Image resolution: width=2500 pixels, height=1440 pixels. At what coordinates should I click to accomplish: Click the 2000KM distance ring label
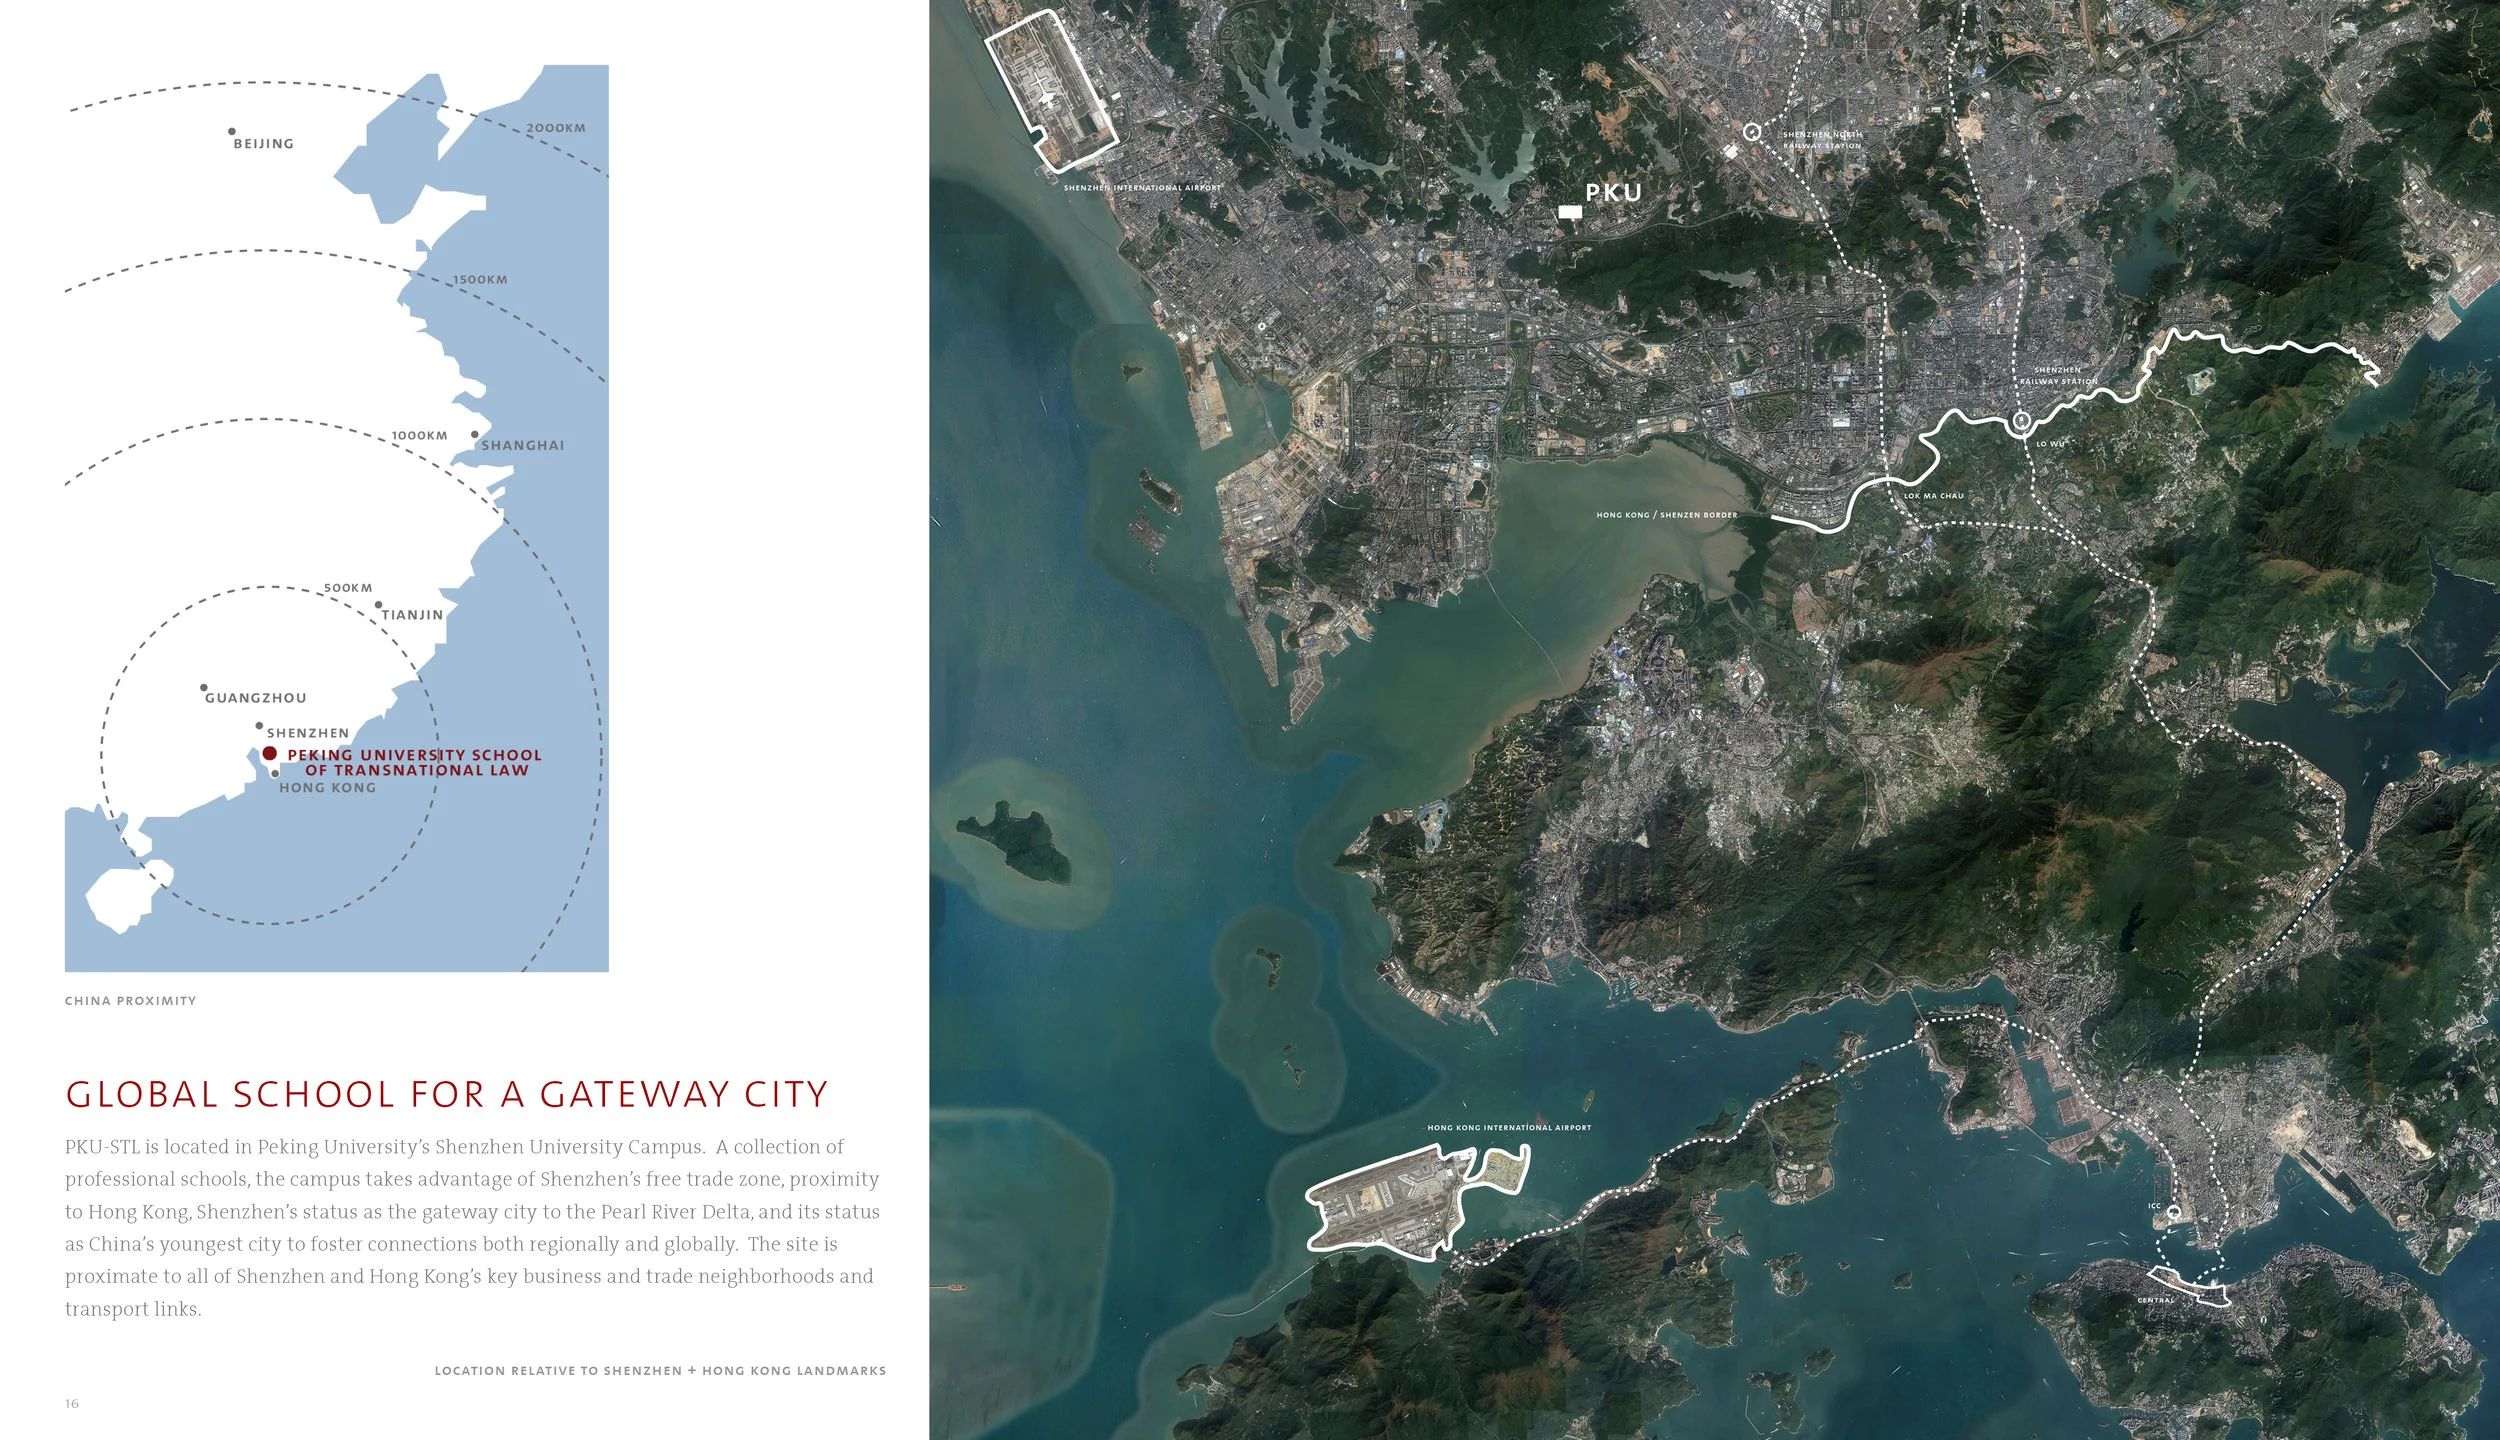556,128
